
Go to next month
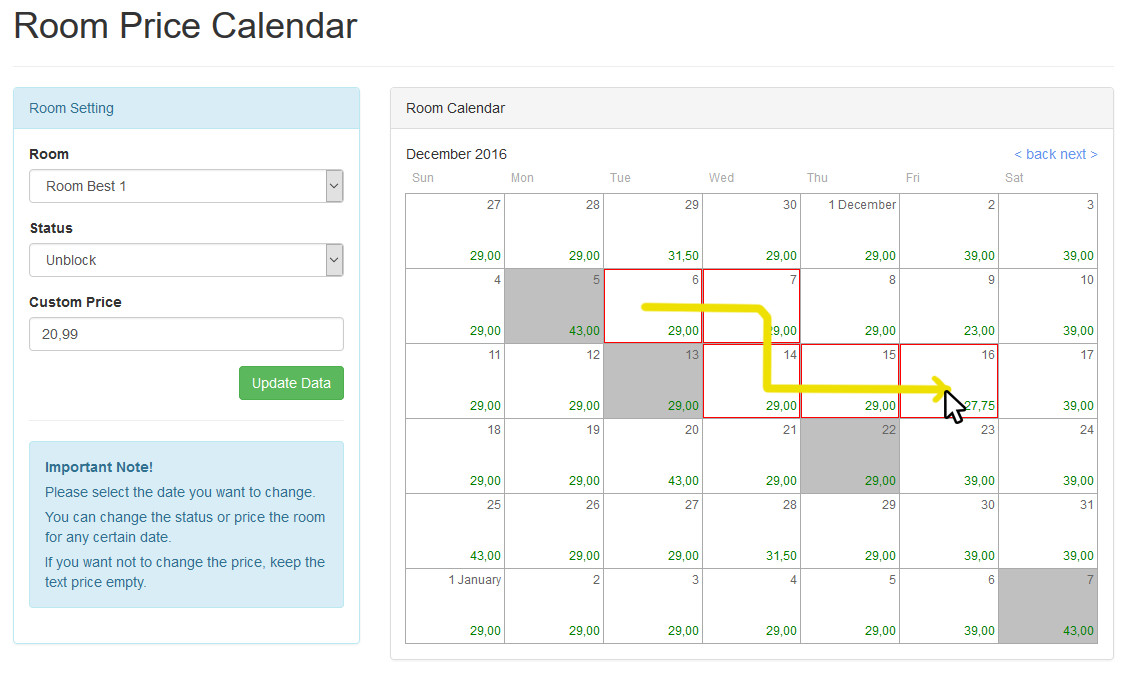tap(1078, 154)
